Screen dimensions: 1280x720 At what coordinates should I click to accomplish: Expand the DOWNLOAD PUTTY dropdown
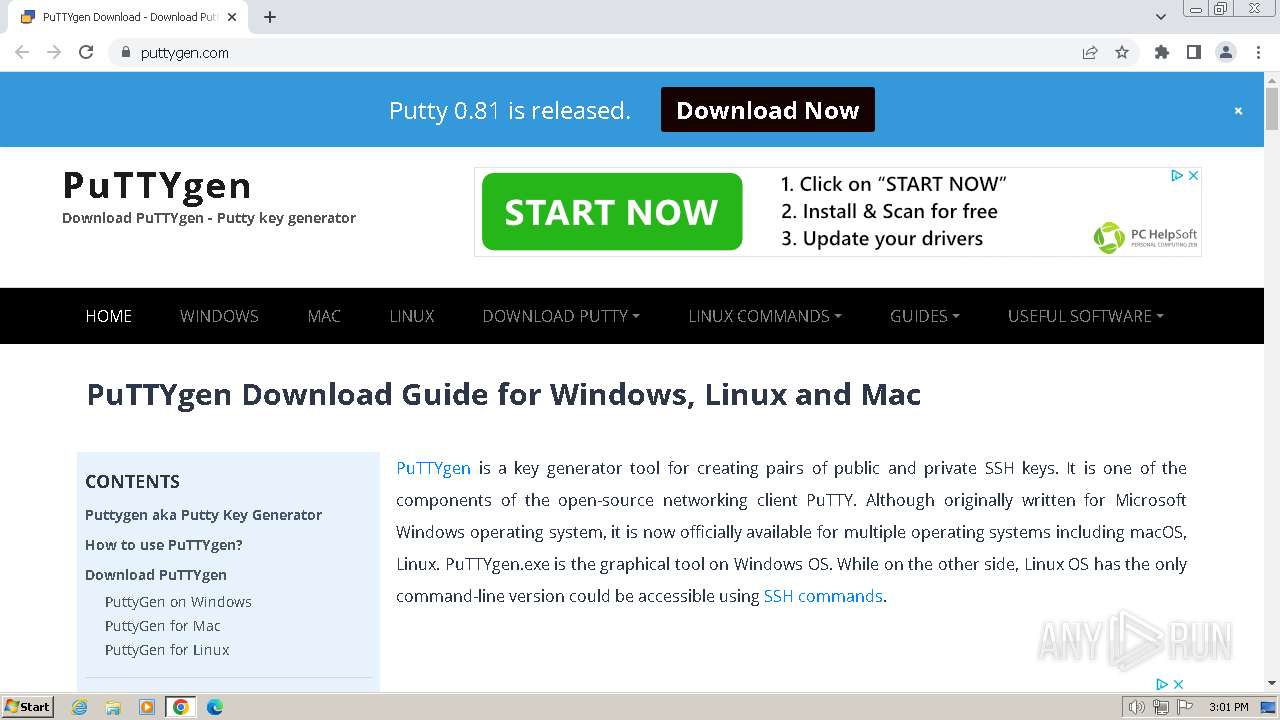(x=561, y=316)
